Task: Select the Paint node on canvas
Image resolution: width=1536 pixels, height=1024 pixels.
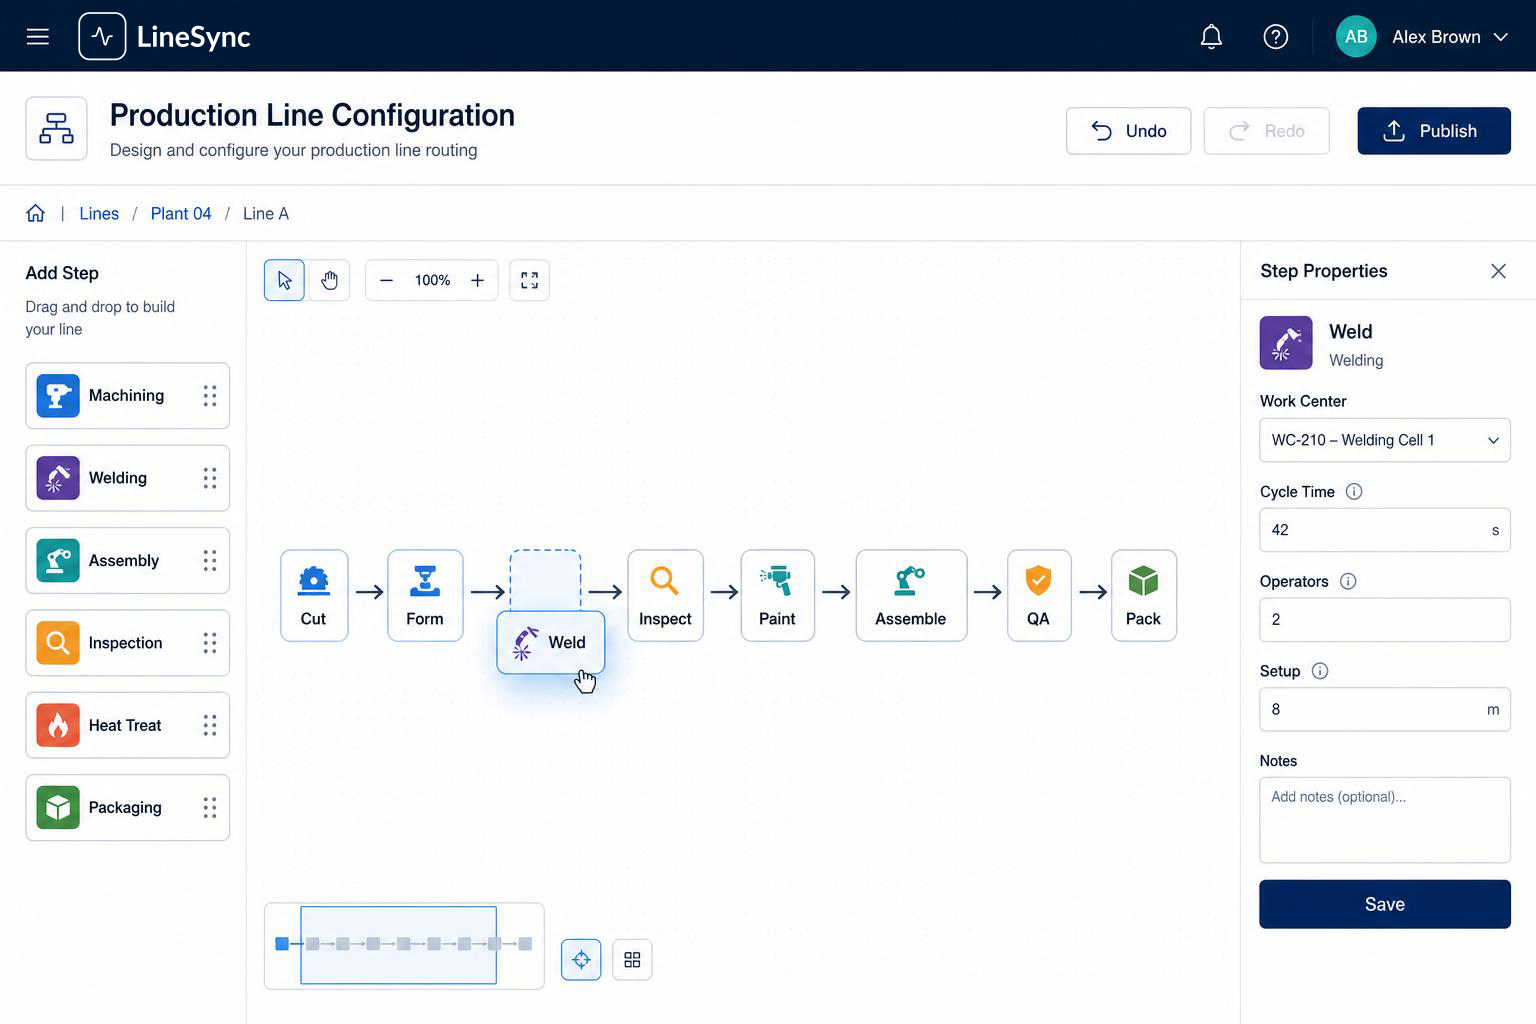Action: click(x=777, y=595)
